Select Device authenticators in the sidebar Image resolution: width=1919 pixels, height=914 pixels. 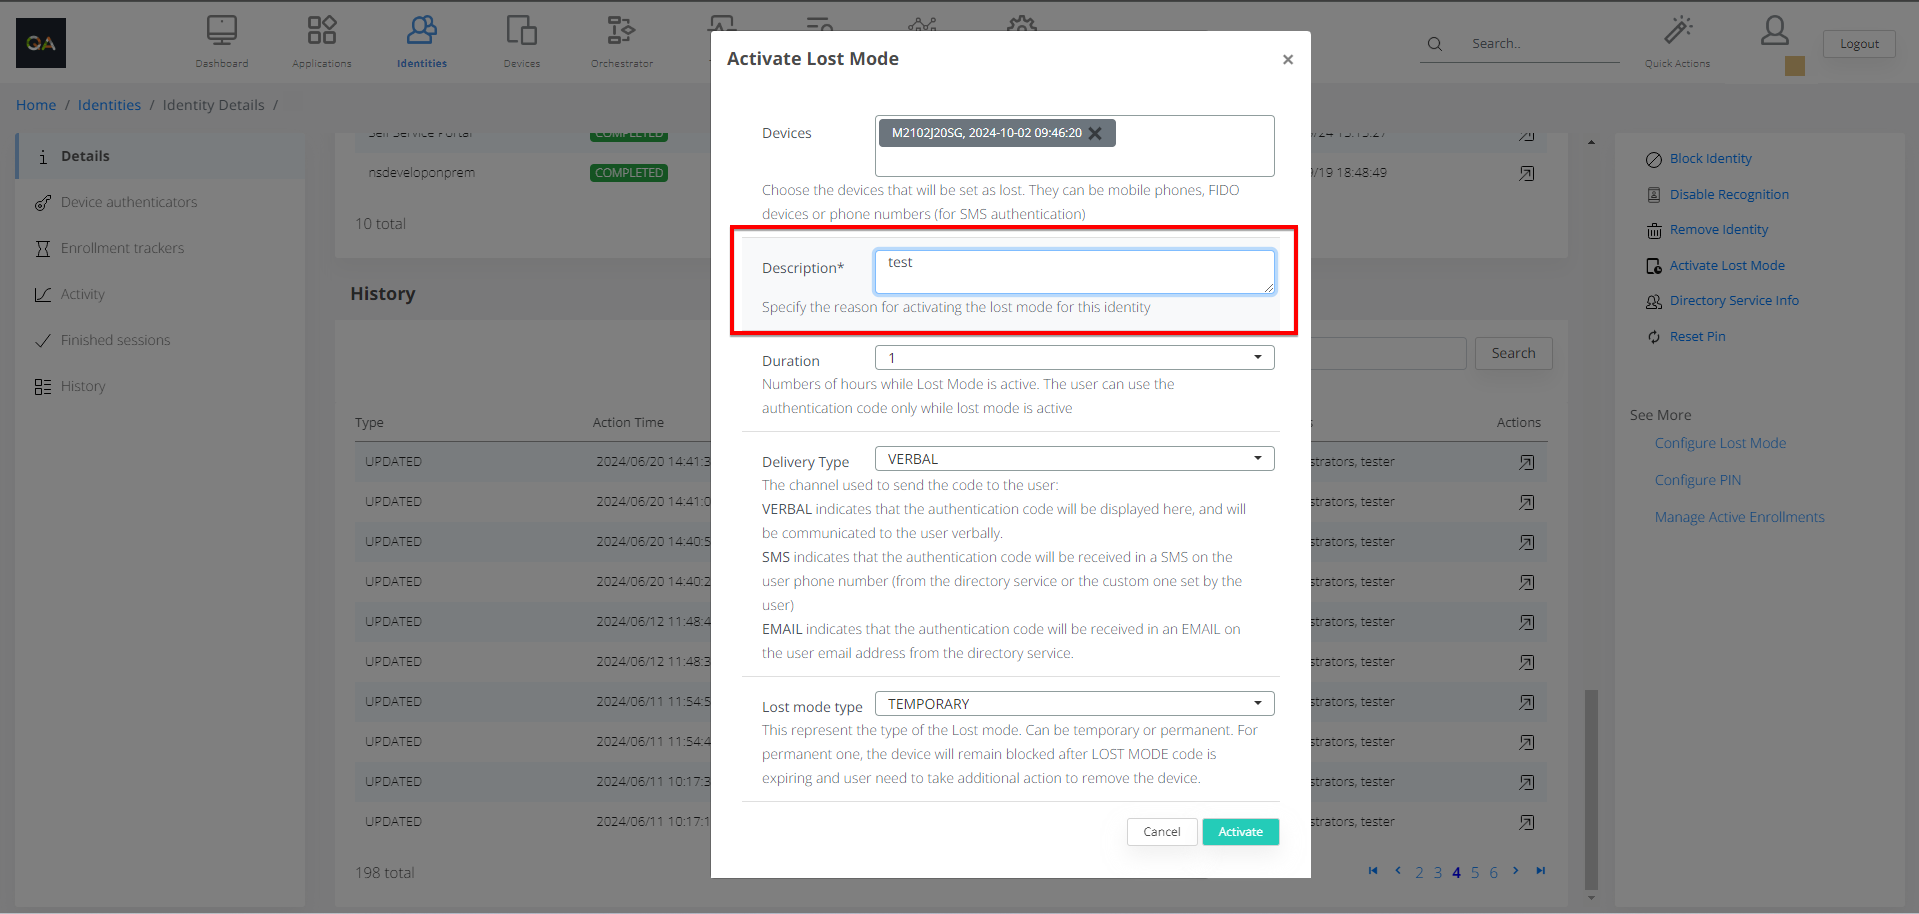click(x=129, y=202)
